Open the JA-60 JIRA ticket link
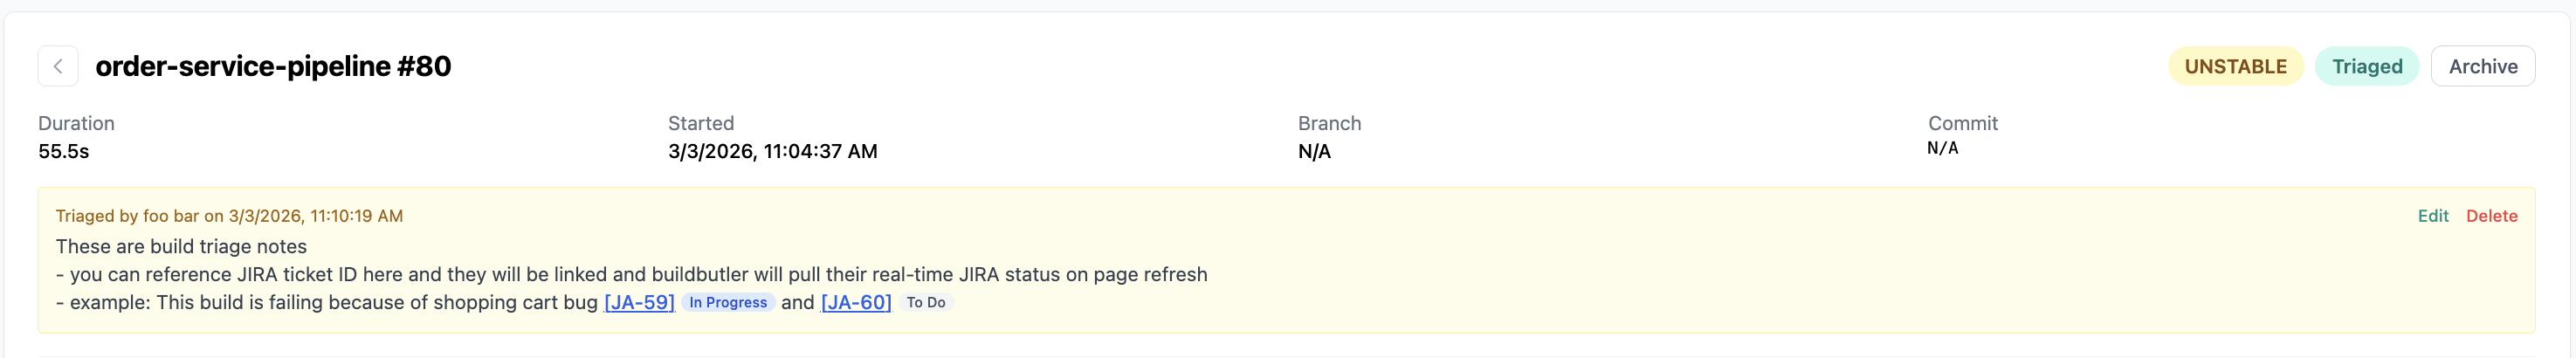 coord(855,302)
